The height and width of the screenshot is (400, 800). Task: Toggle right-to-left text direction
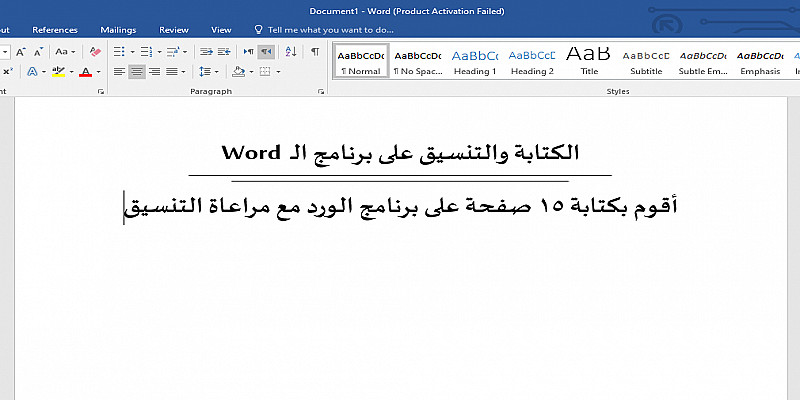pyautogui.click(x=266, y=52)
